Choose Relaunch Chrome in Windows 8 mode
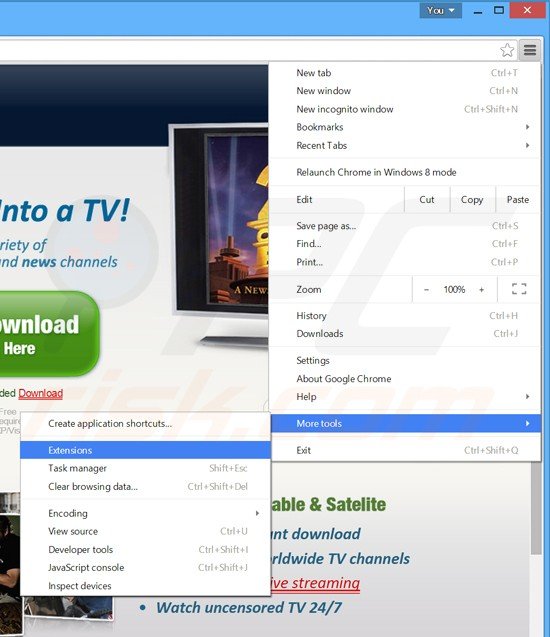 pos(405,172)
